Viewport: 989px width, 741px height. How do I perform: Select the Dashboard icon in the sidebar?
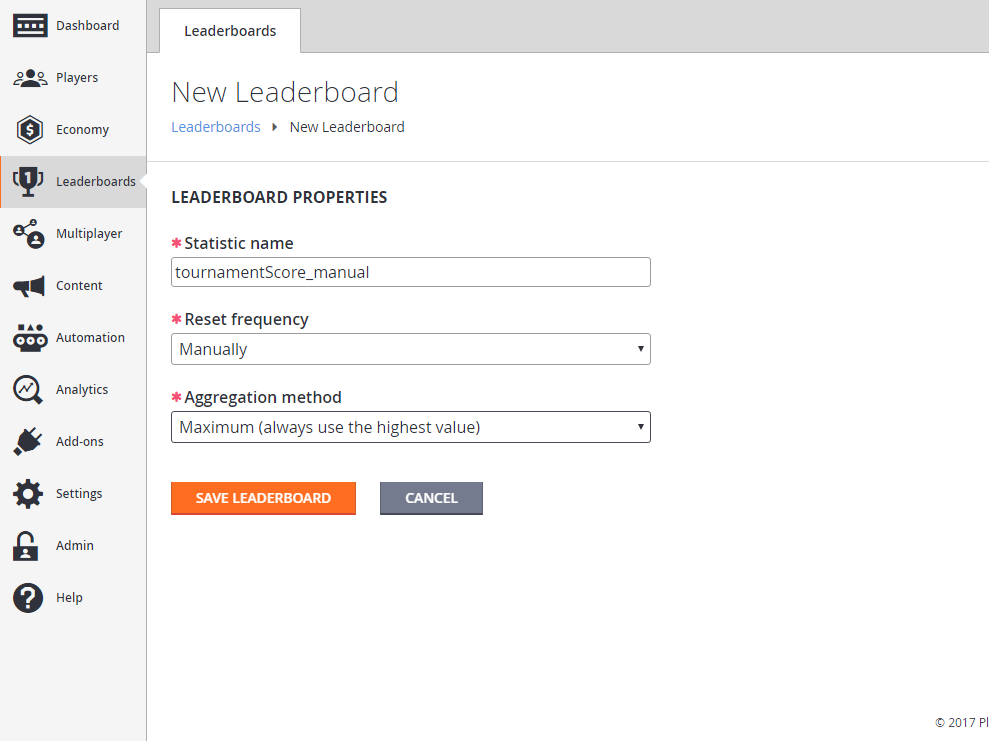(29, 25)
